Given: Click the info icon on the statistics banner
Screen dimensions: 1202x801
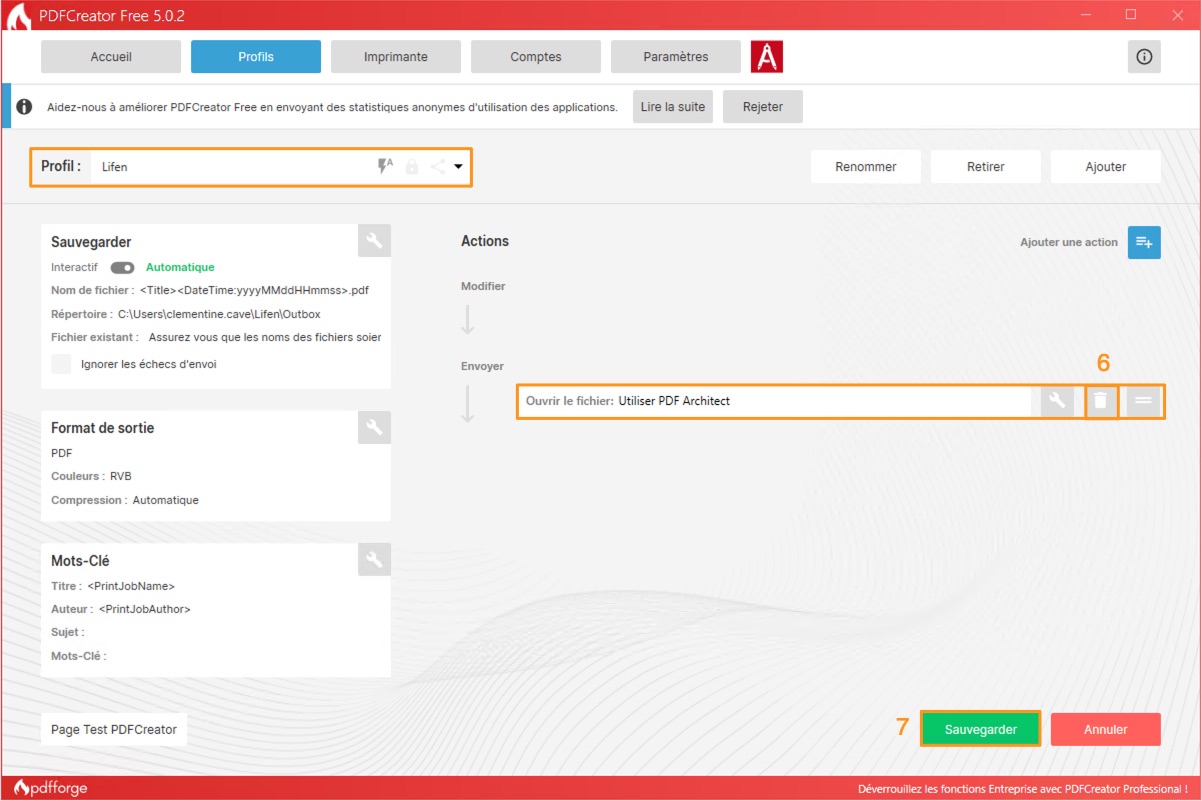Looking at the screenshot, I should click(24, 107).
